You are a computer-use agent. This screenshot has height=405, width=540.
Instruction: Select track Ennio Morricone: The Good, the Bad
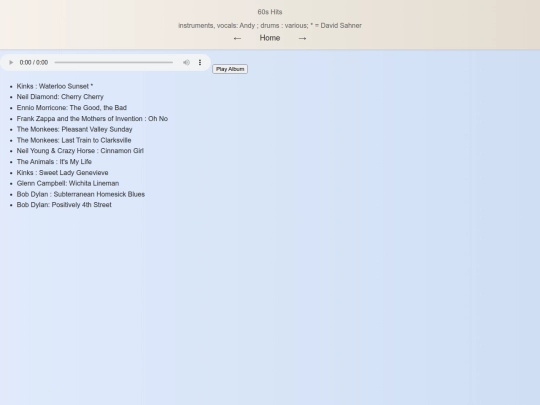click(72, 108)
